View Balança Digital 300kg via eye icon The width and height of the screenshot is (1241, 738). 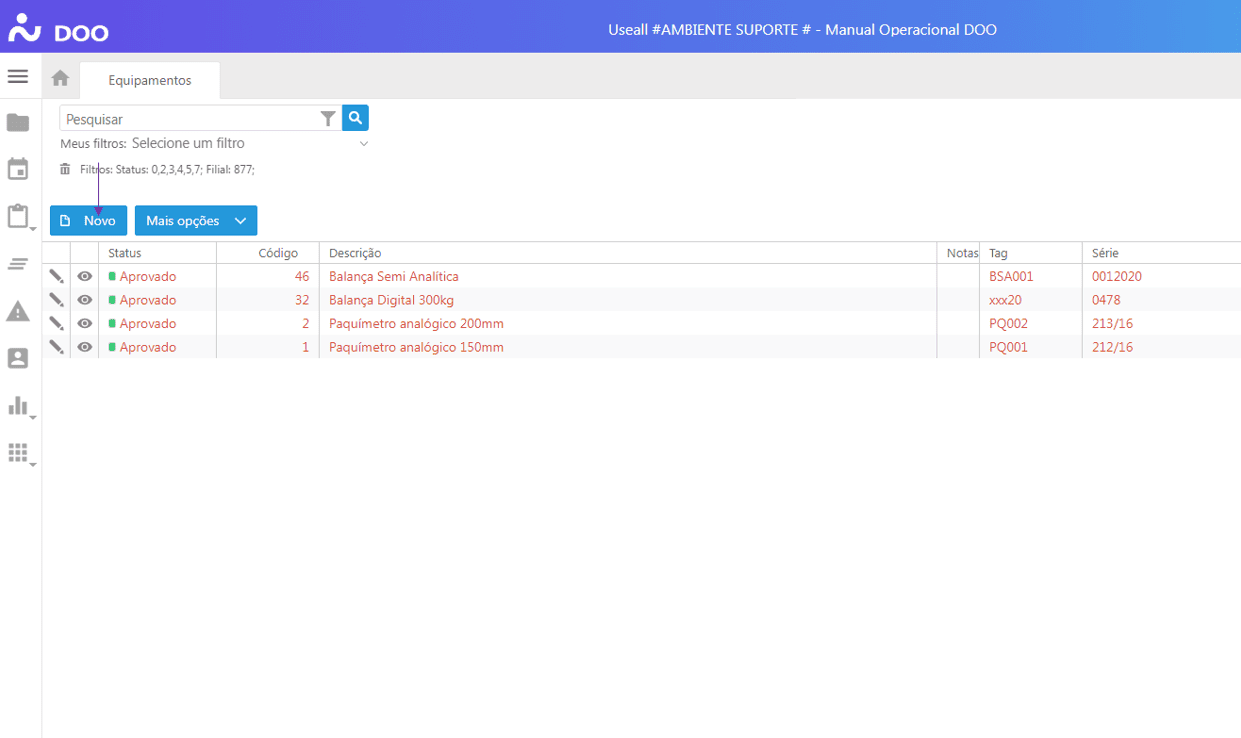pyautogui.click(x=85, y=300)
